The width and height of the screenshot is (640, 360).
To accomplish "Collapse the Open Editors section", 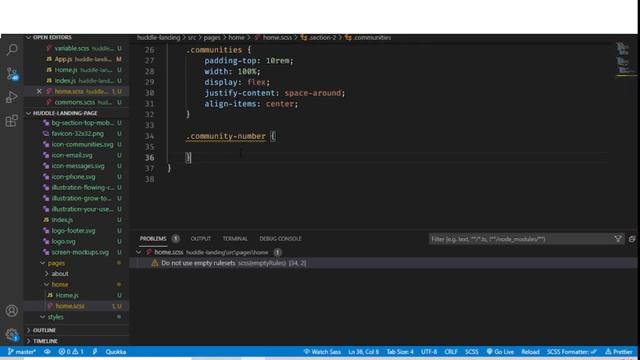I will point(52,38).
